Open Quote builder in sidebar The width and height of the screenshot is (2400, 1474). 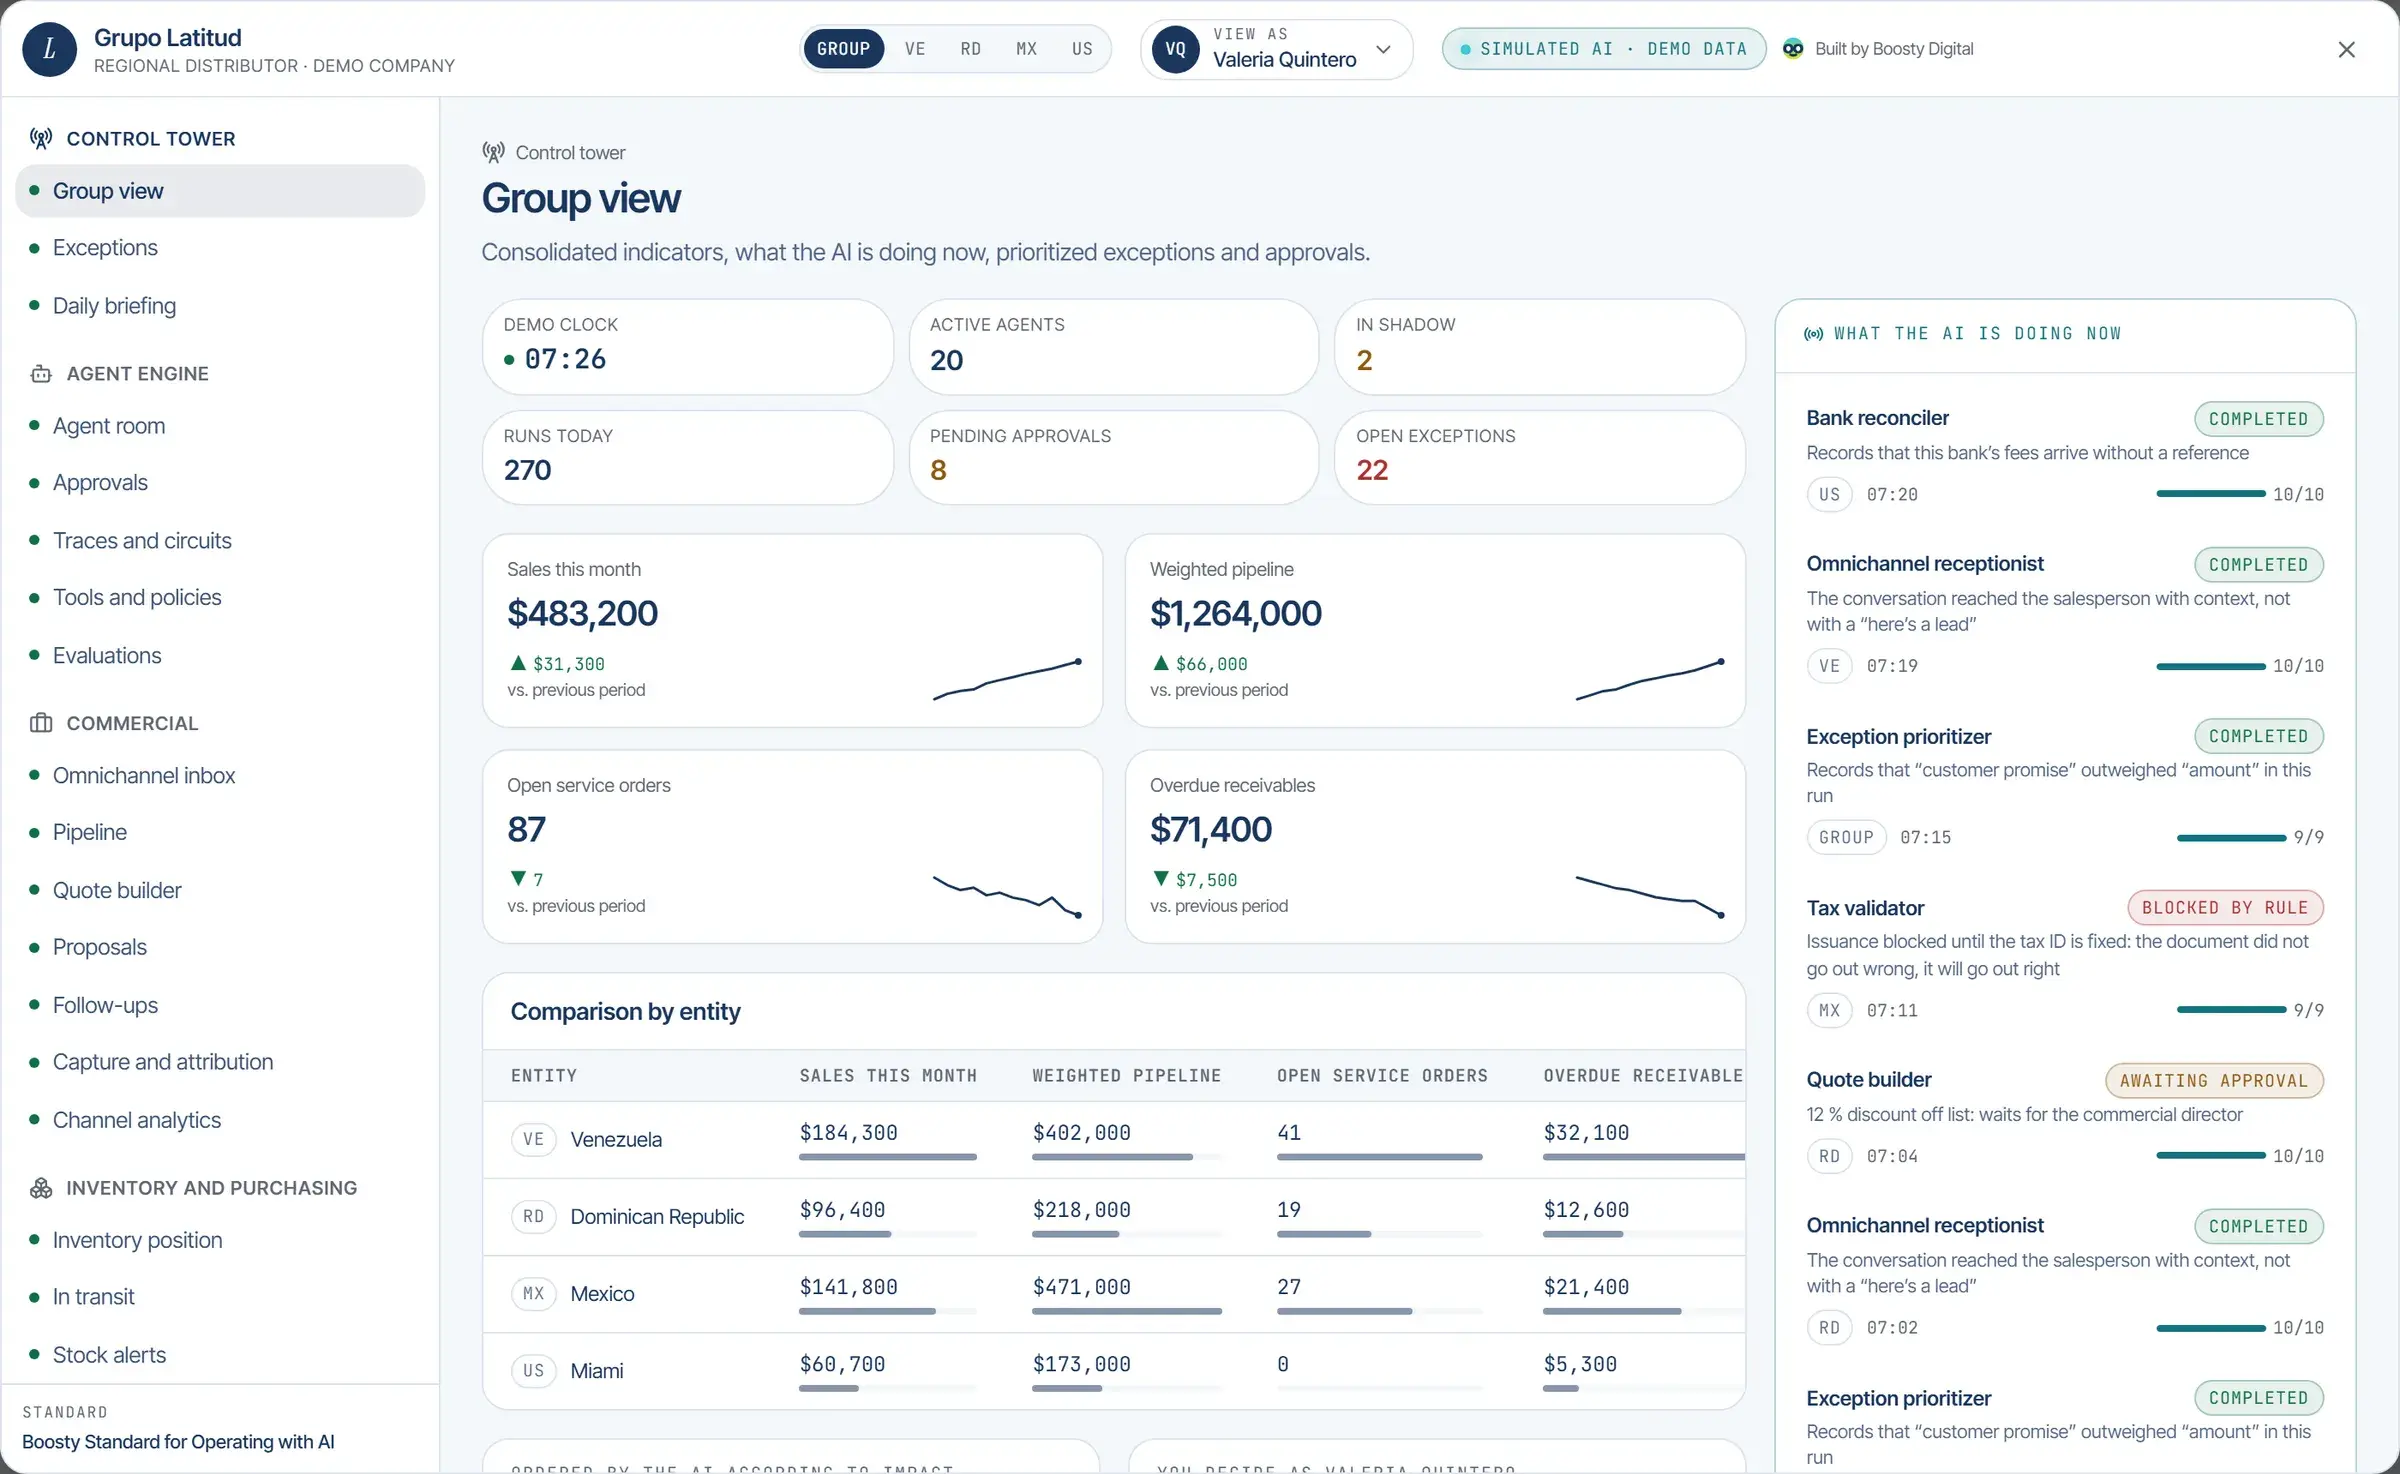pyautogui.click(x=220, y=891)
